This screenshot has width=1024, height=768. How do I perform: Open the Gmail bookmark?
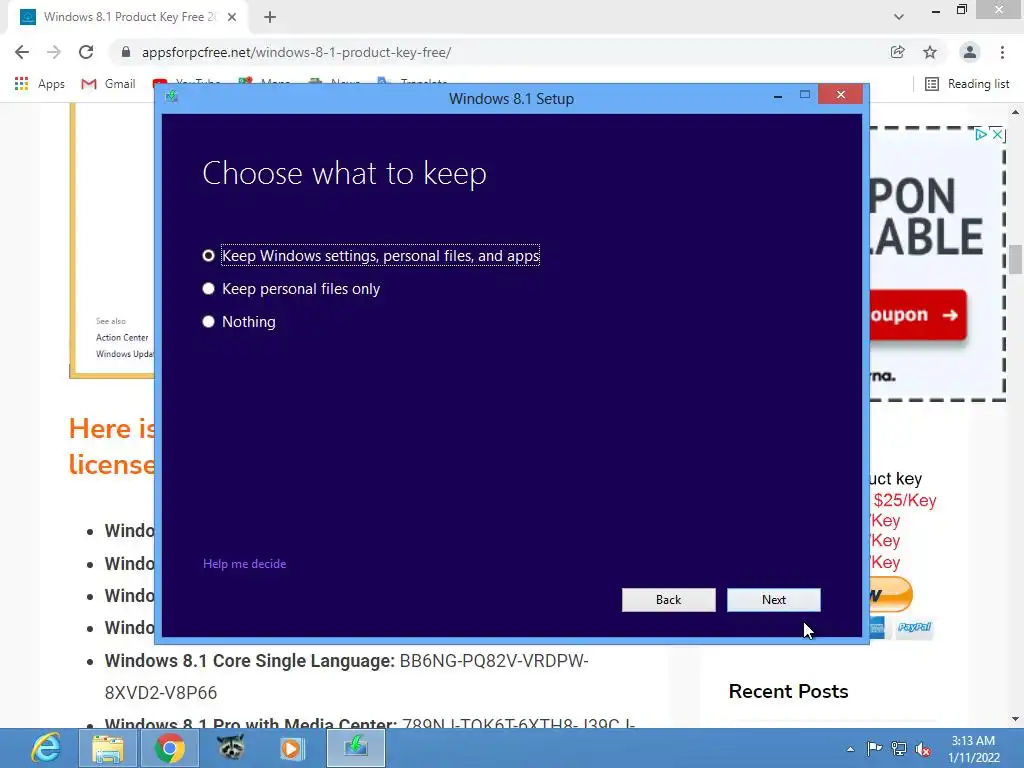tap(108, 84)
